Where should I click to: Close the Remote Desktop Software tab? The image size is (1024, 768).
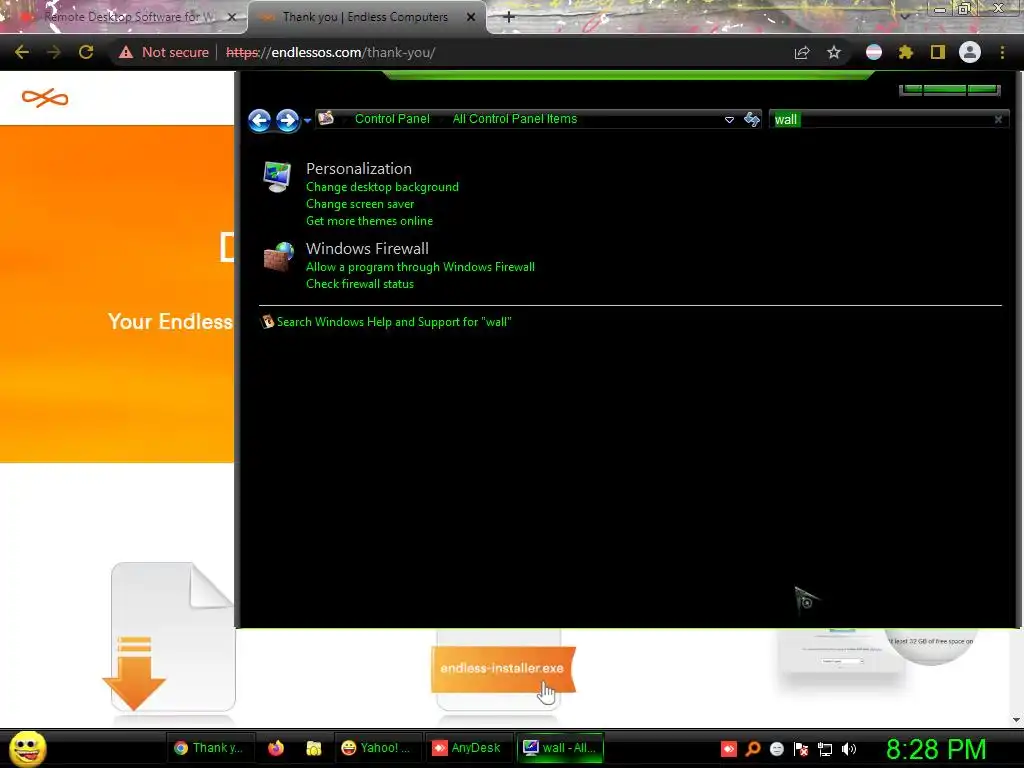[x=231, y=17]
